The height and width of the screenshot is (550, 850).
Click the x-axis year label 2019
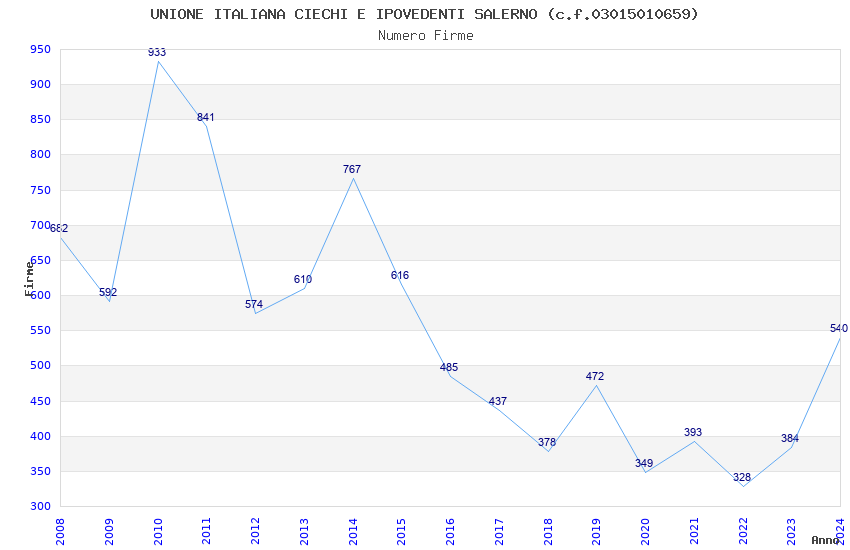[597, 531]
